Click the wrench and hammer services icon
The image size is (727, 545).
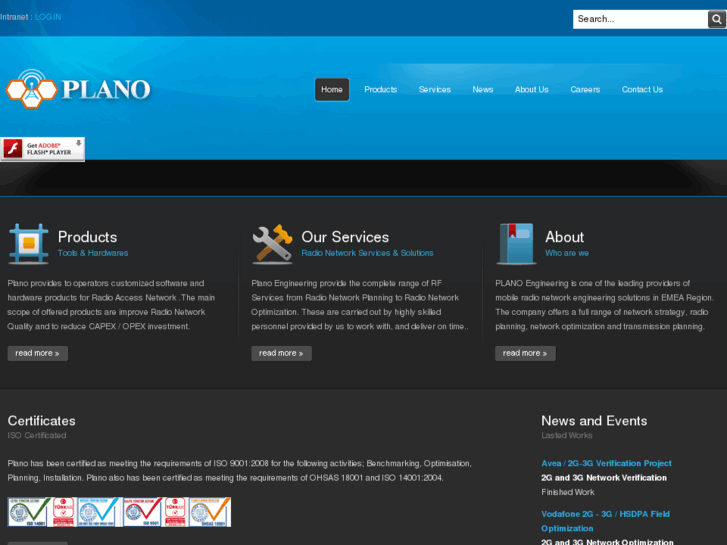click(x=272, y=244)
